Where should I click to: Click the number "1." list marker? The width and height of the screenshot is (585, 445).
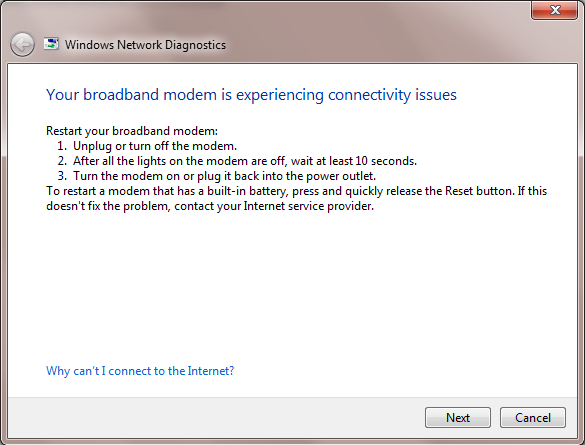pyautogui.click(x=62, y=146)
